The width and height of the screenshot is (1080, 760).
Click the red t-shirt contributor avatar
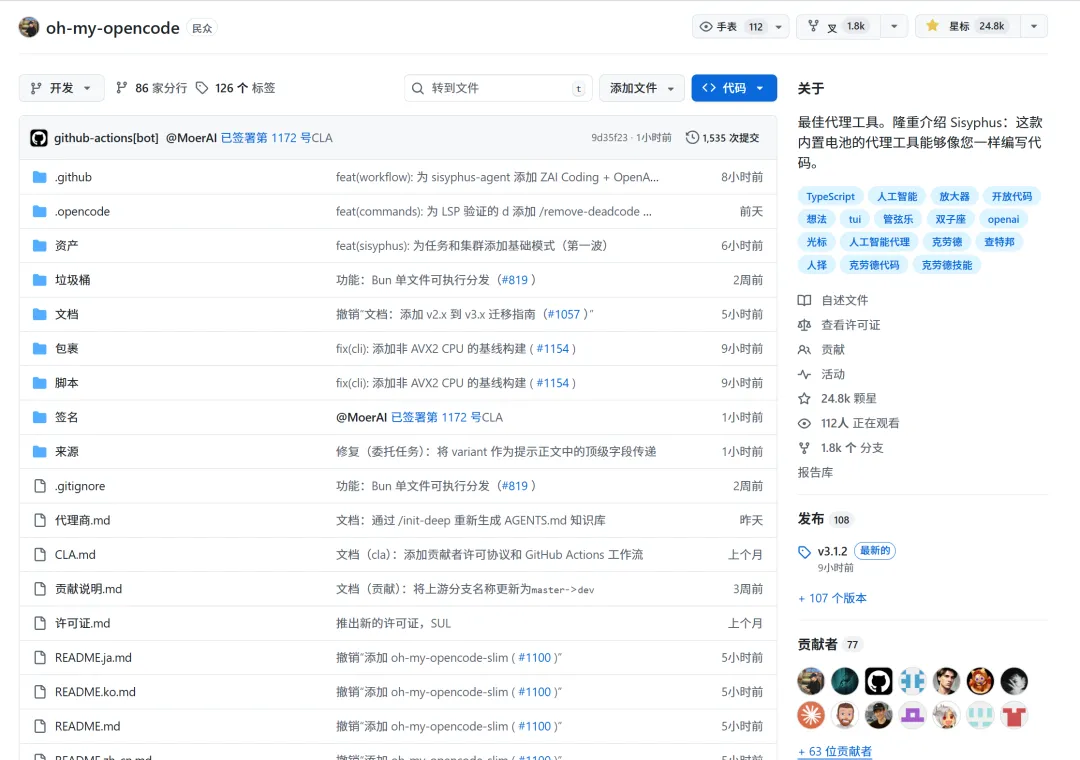tap(1014, 716)
